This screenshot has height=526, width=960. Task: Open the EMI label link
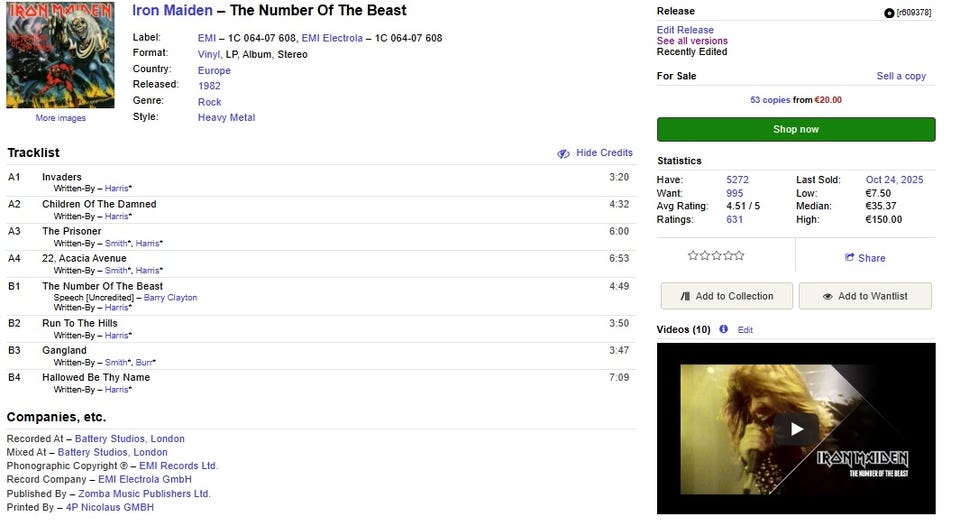click(x=207, y=38)
